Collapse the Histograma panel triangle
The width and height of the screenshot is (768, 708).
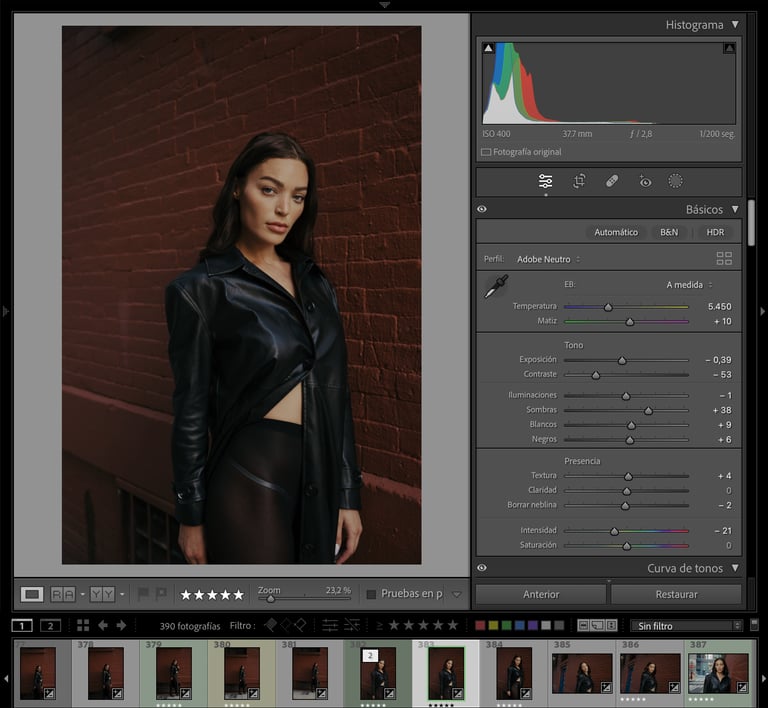point(735,24)
